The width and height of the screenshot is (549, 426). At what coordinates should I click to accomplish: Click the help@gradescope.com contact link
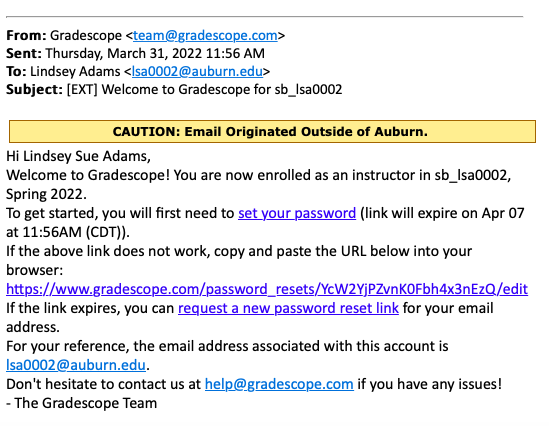pos(279,384)
